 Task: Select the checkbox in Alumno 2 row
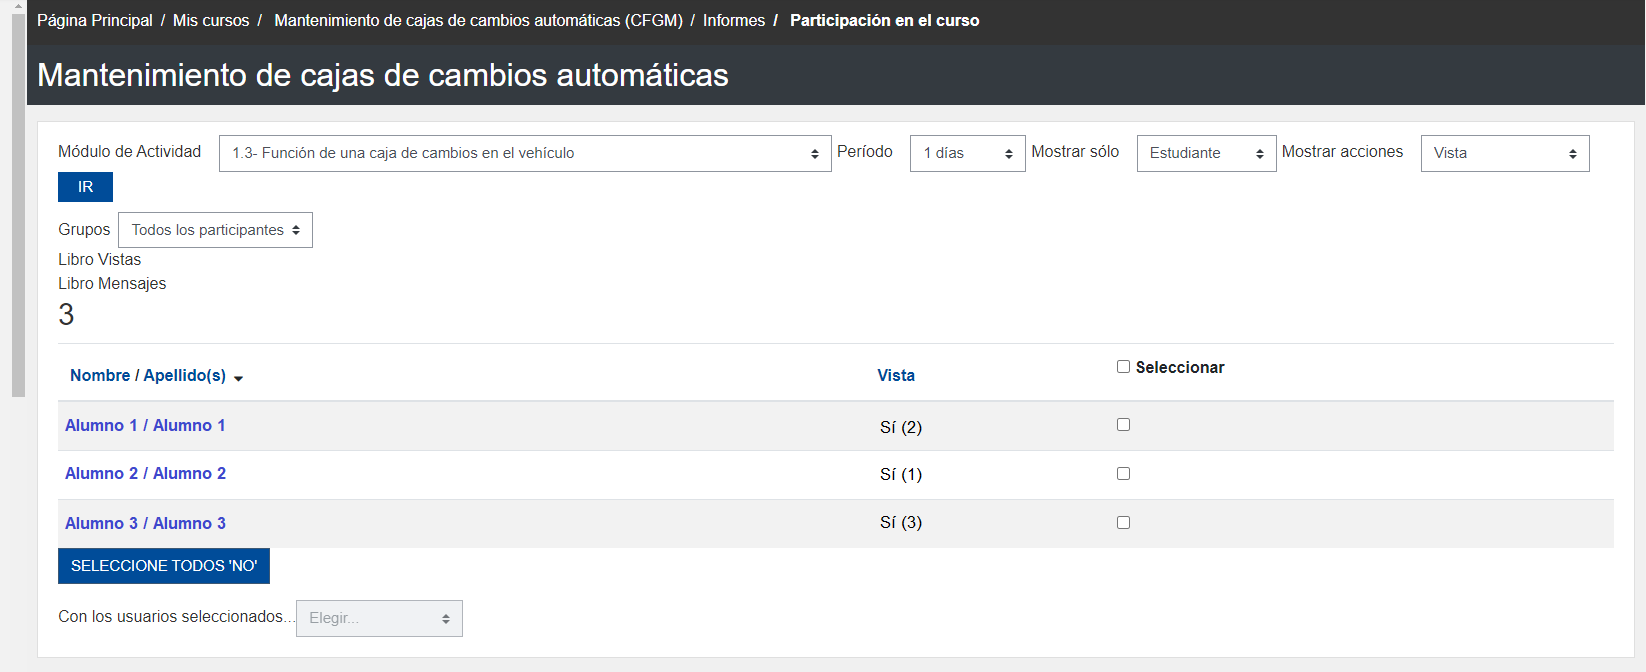click(x=1123, y=474)
